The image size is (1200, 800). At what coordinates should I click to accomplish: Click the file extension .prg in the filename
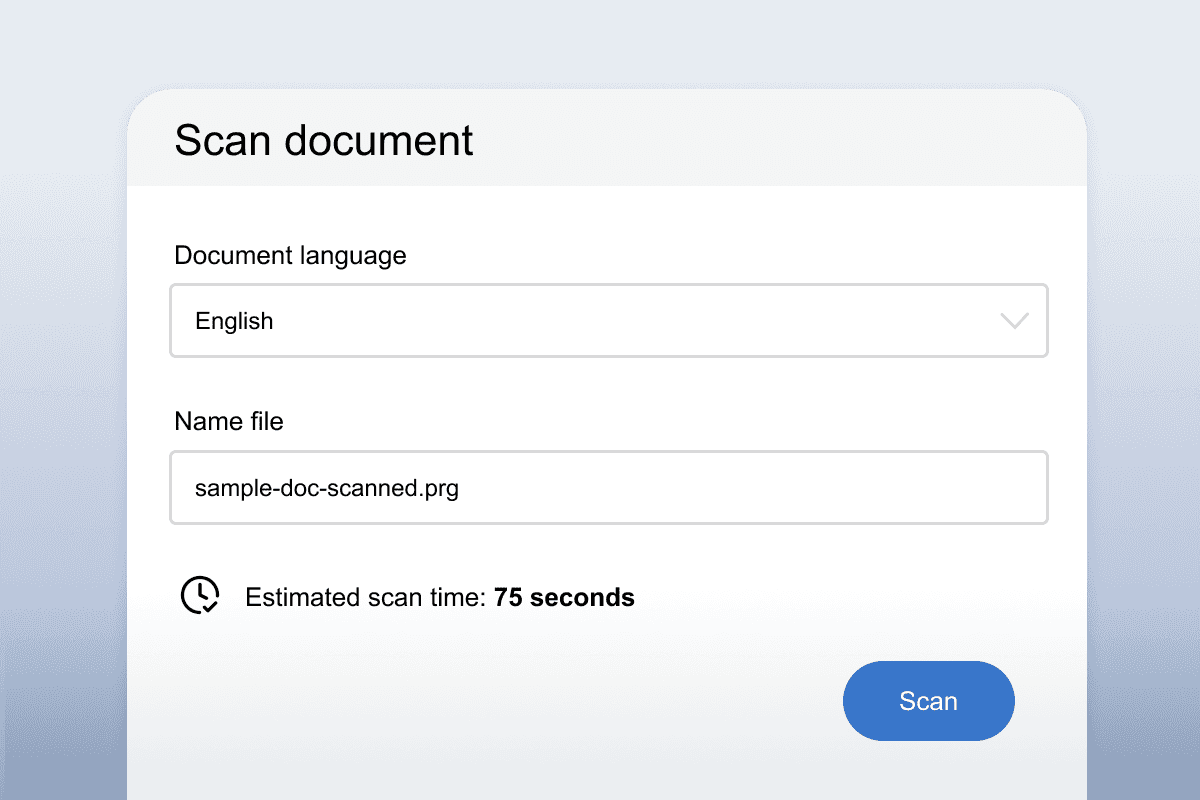(x=440, y=488)
